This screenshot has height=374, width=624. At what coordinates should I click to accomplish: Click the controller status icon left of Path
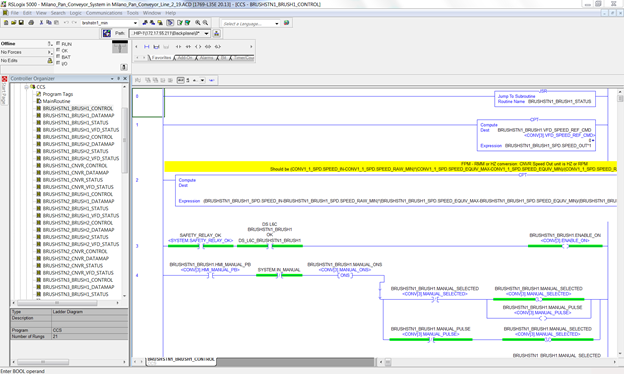tap(107, 33)
